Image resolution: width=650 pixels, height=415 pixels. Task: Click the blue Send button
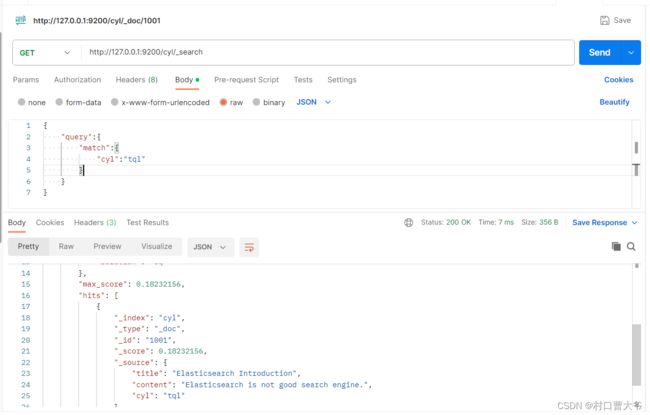[600, 53]
